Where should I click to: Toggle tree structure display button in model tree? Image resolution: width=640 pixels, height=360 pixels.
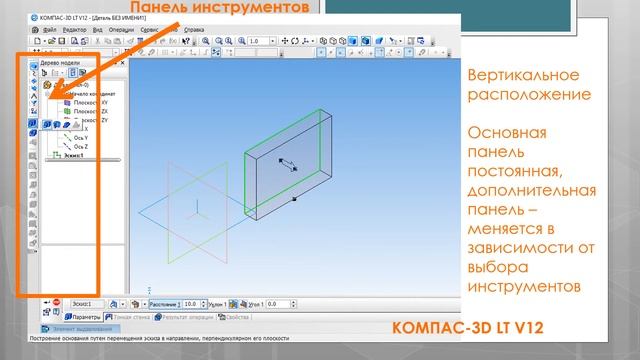click(x=73, y=73)
